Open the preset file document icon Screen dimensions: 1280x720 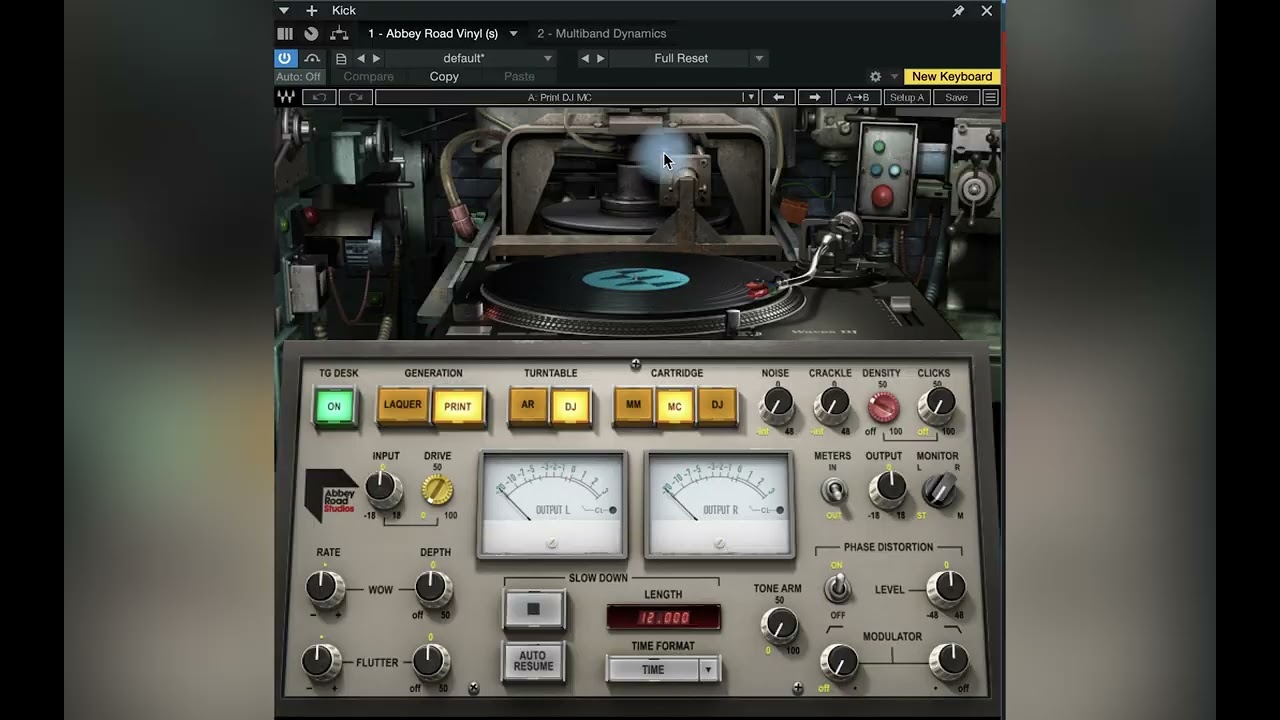(341, 58)
